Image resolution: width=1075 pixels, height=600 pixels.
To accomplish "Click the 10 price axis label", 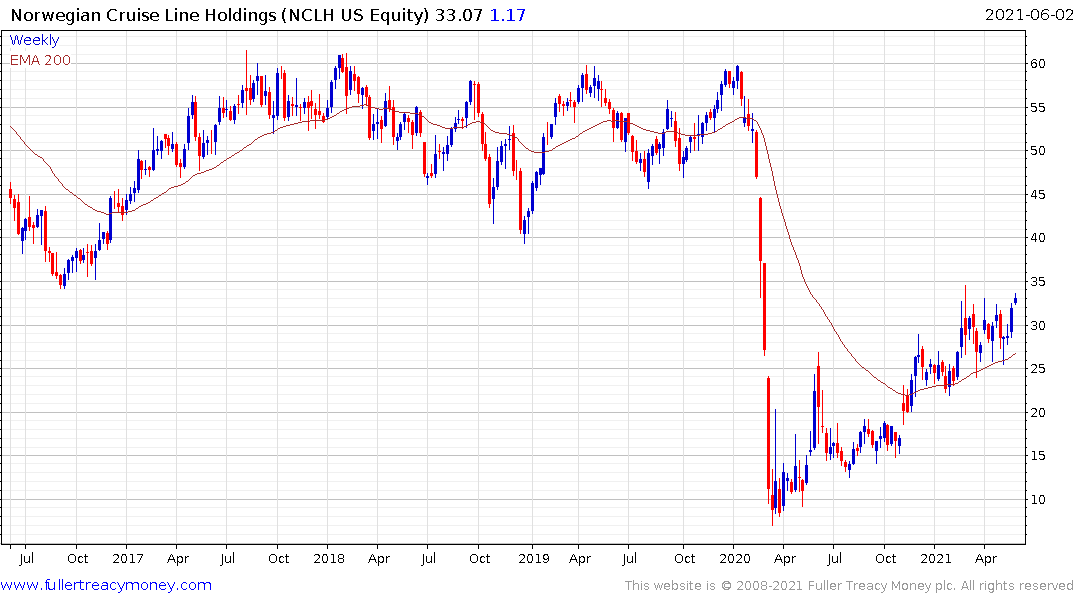I will (x=1037, y=500).
